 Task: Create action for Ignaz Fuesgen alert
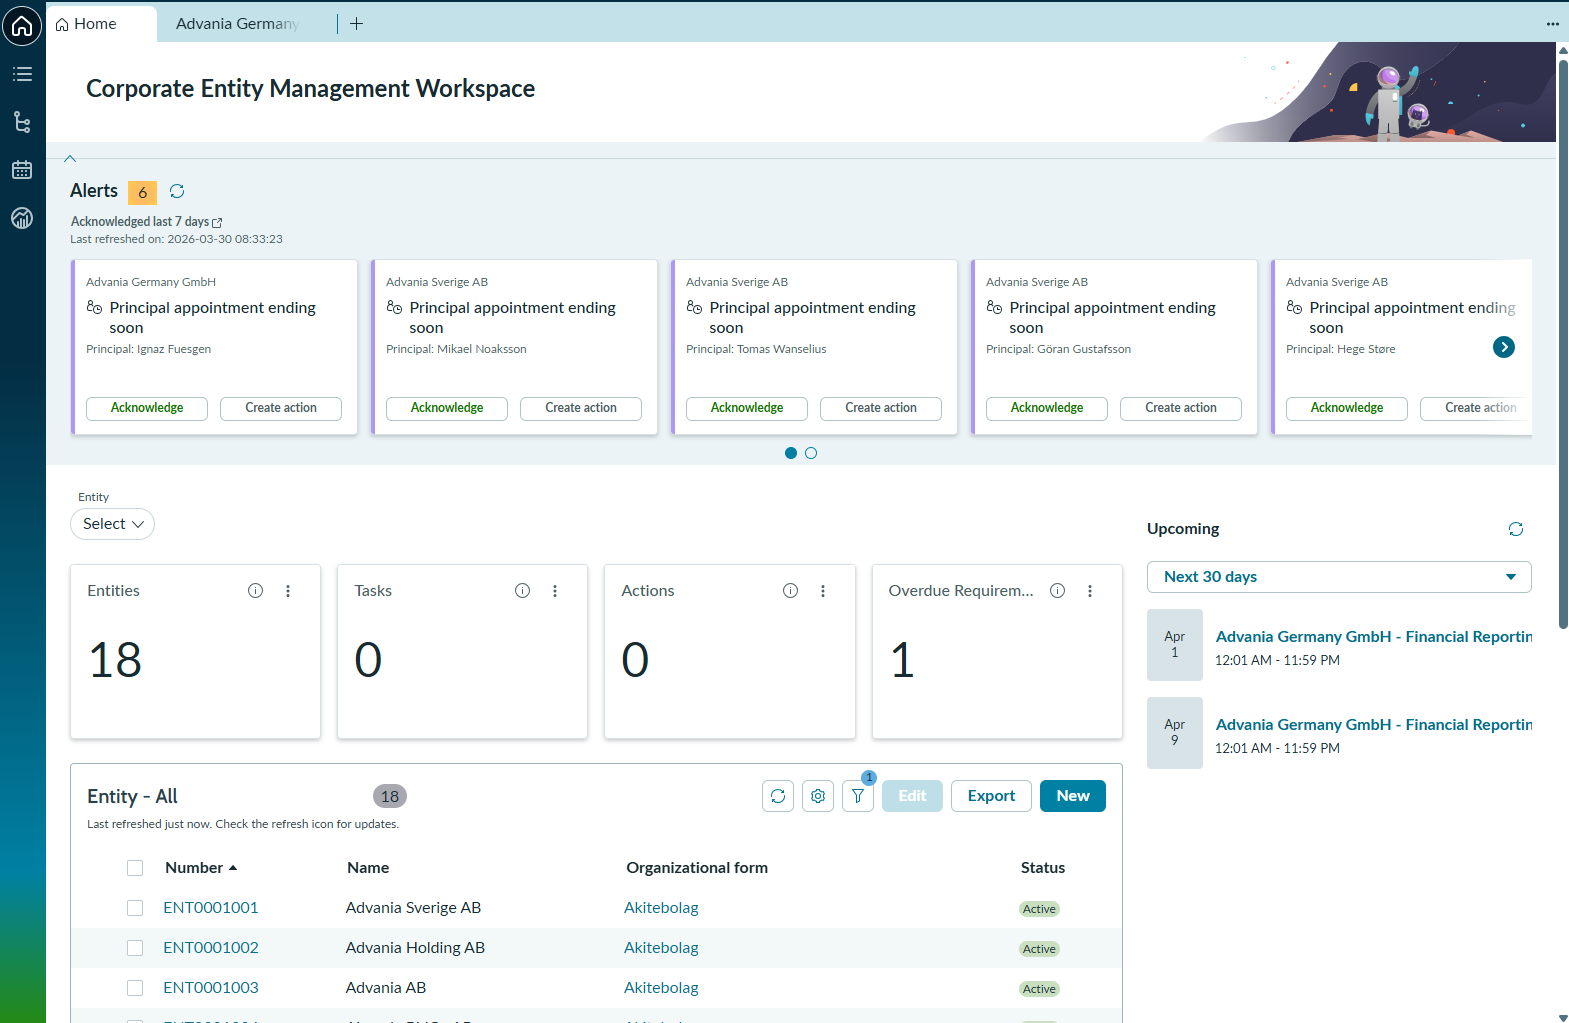point(281,408)
